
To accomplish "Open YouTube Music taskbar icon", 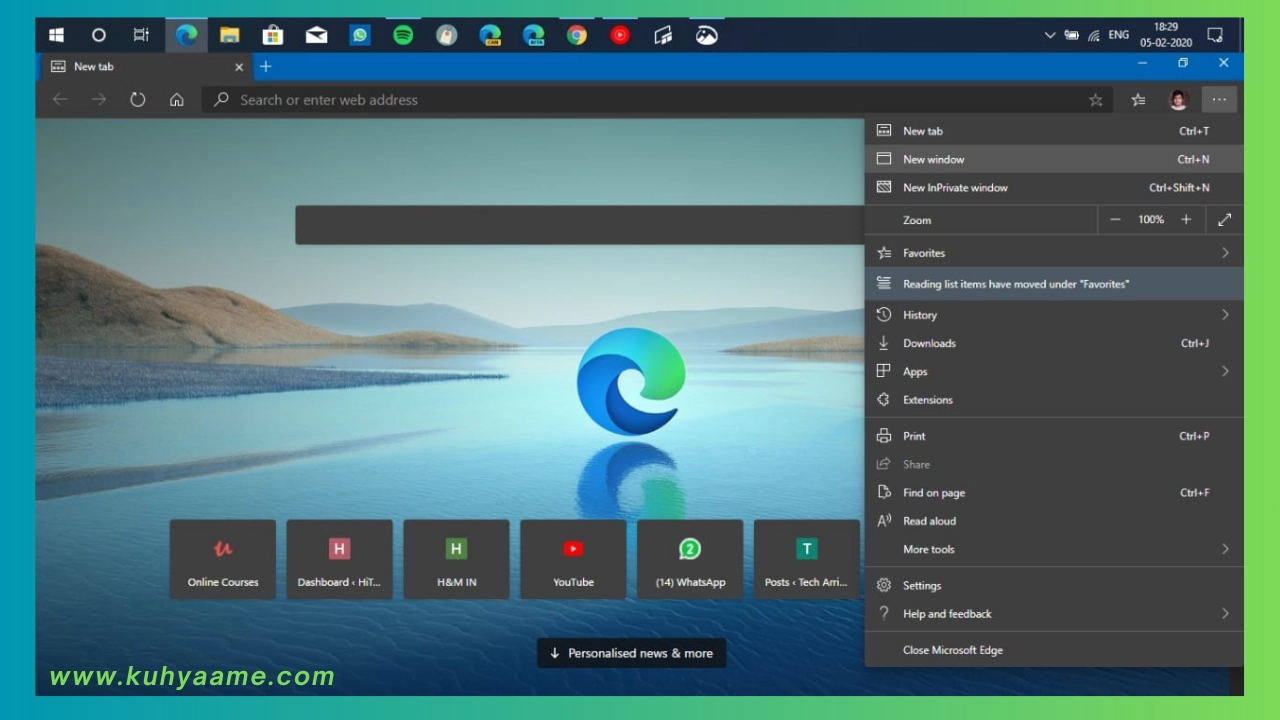I will pos(620,35).
